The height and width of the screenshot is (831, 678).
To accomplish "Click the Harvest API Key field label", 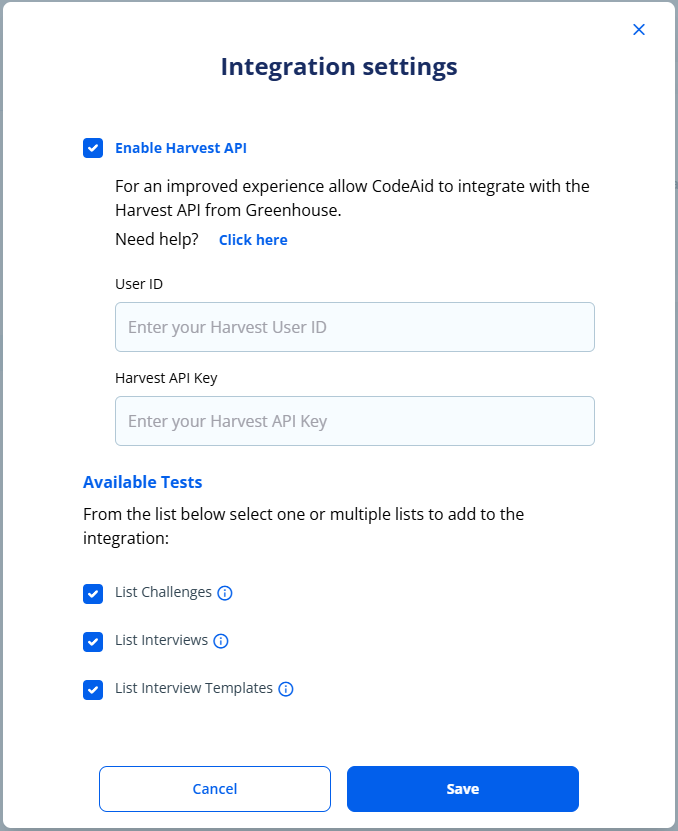I will click(x=166, y=378).
